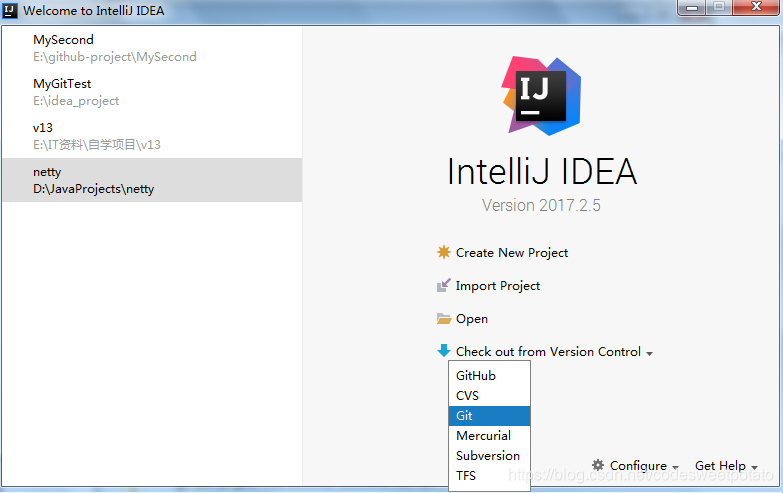Click the Create New Project star icon
Screen dimensions: 783x493
coord(443,252)
